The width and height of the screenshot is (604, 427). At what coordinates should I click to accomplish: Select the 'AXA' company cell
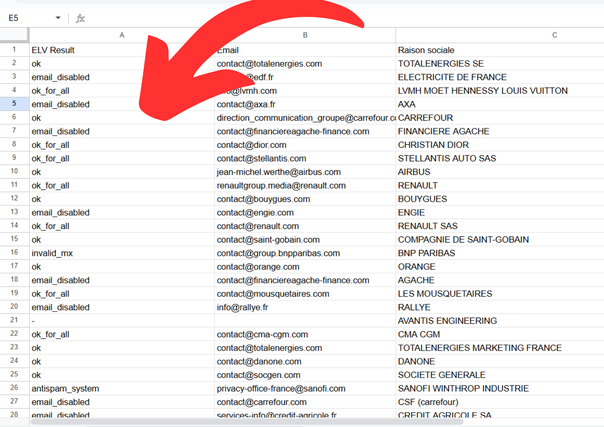(x=500, y=104)
